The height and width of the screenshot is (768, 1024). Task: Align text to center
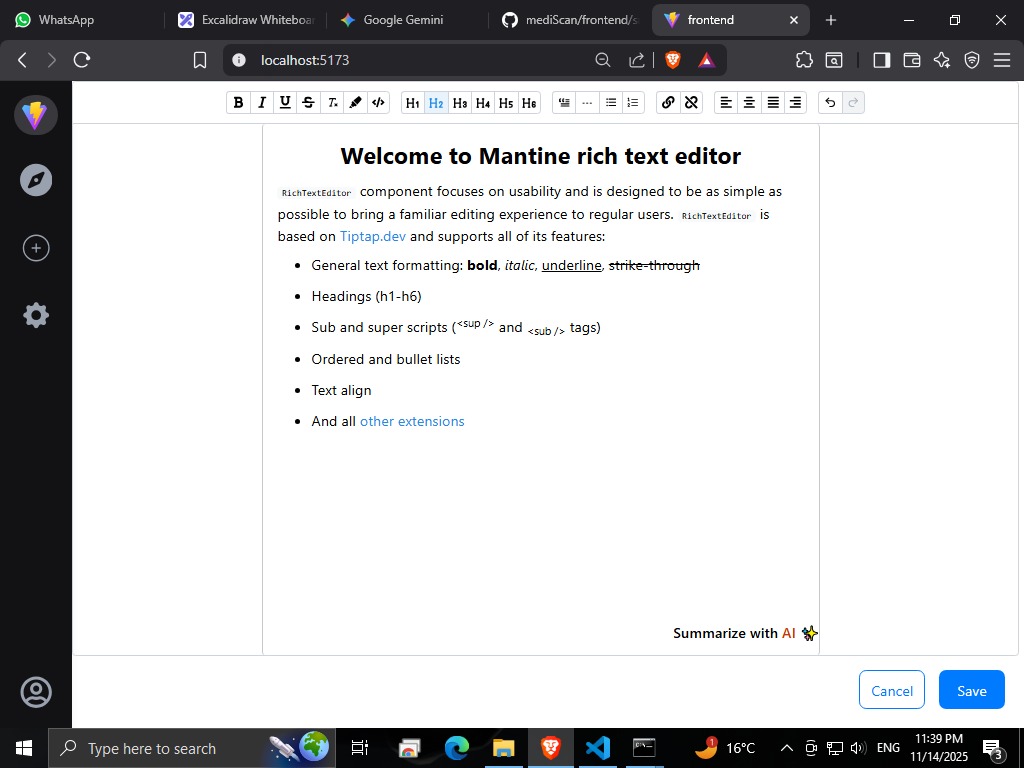click(749, 102)
